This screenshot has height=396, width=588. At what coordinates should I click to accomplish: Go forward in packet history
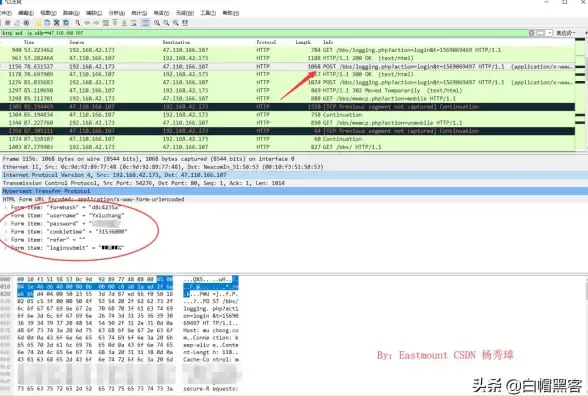(96, 23)
